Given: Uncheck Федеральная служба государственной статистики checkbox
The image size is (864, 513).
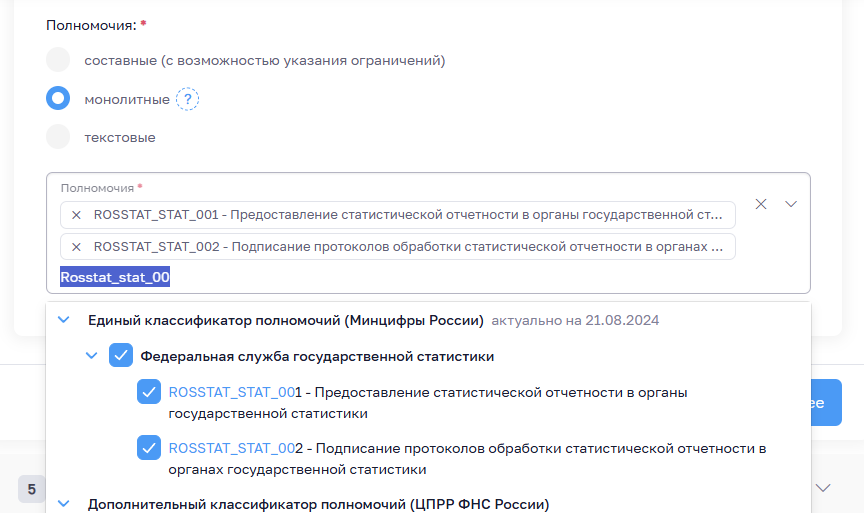Looking at the screenshot, I should [x=121, y=355].
